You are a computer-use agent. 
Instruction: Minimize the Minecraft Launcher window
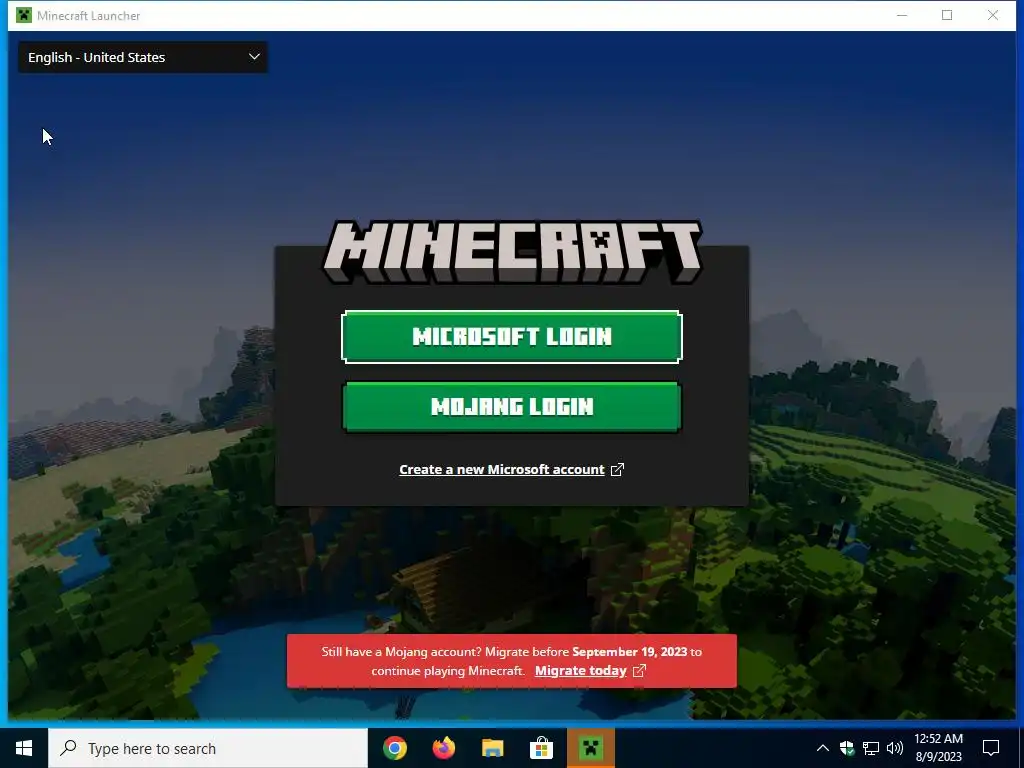pos(903,15)
